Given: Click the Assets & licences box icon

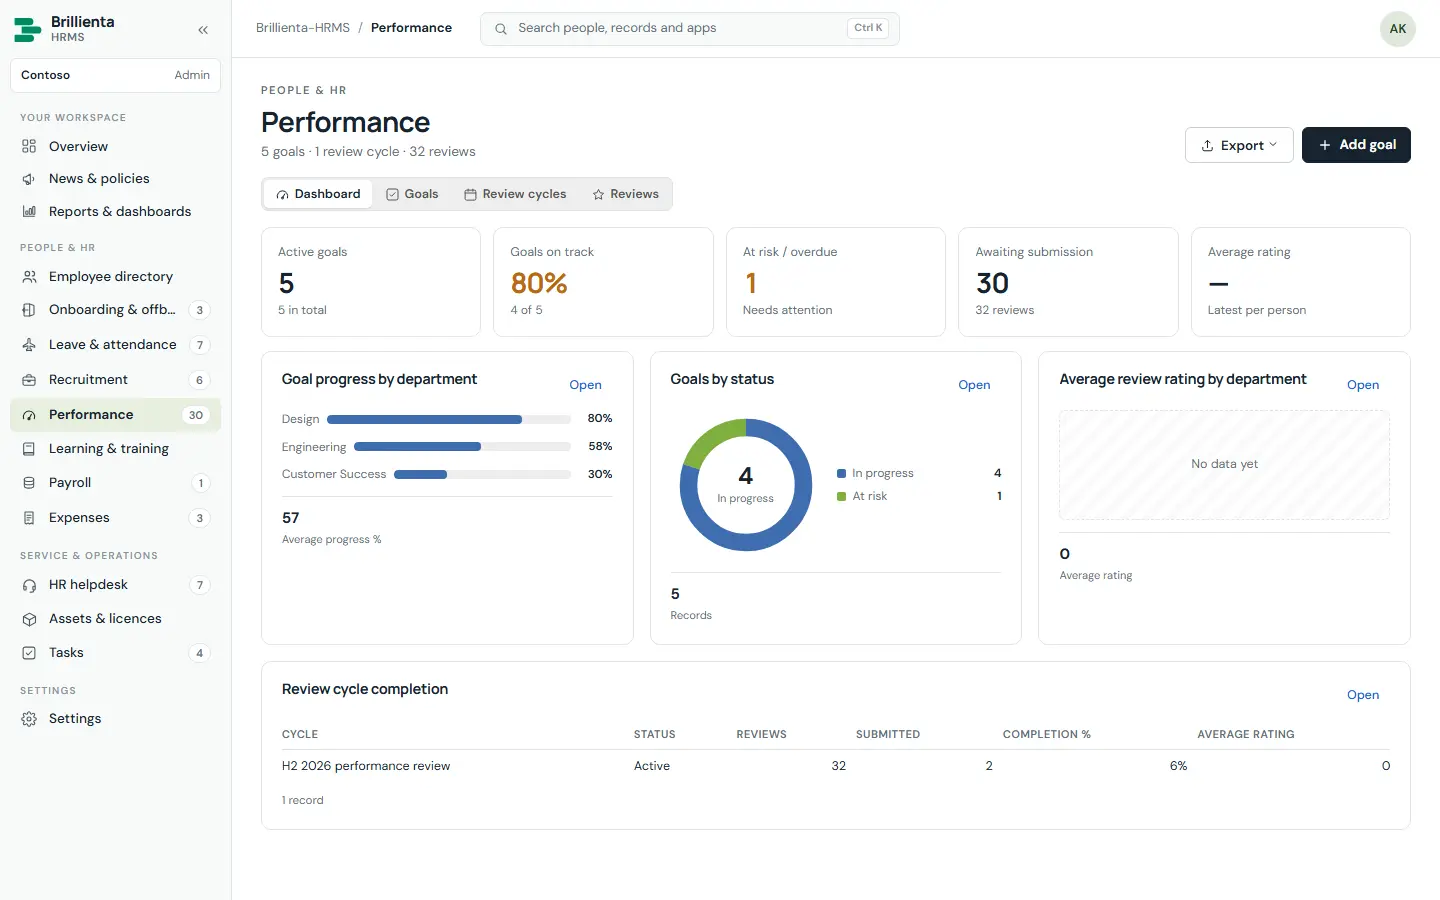Looking at the screenshot, I should [29, 619].
